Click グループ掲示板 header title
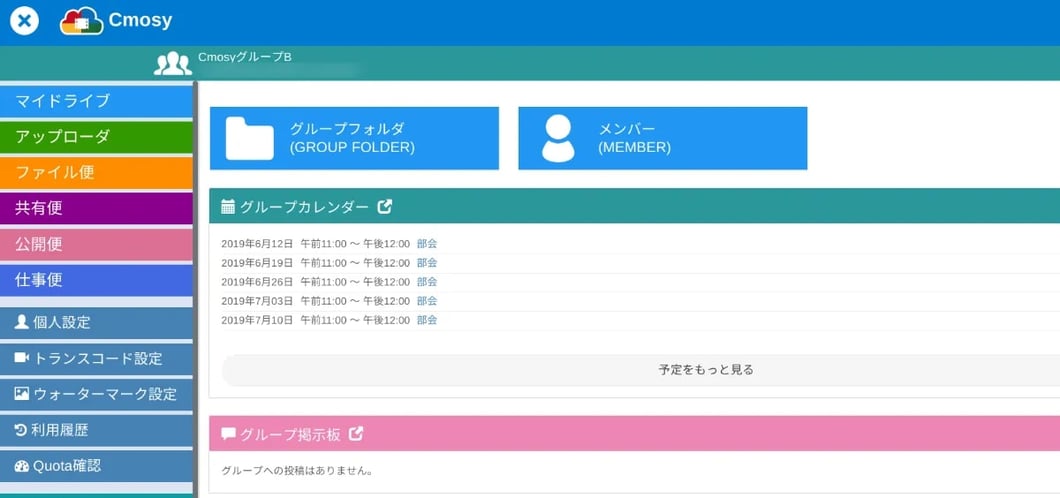 [x=290, y=434]
